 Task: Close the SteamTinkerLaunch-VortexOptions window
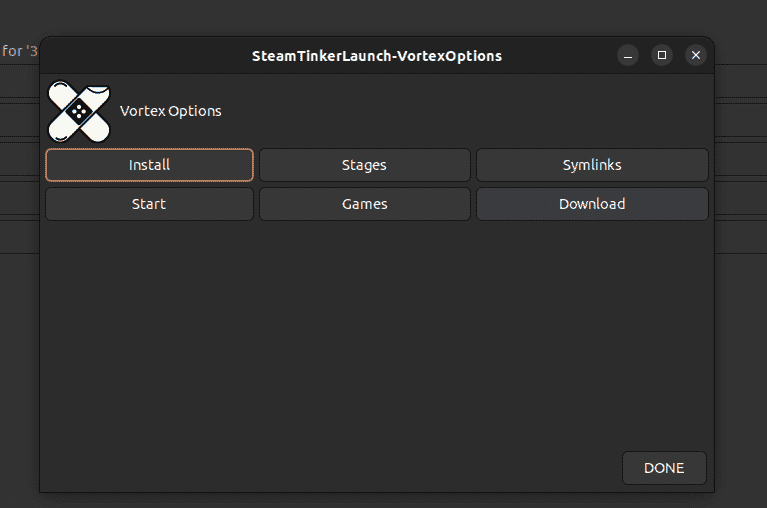(696, 56)
